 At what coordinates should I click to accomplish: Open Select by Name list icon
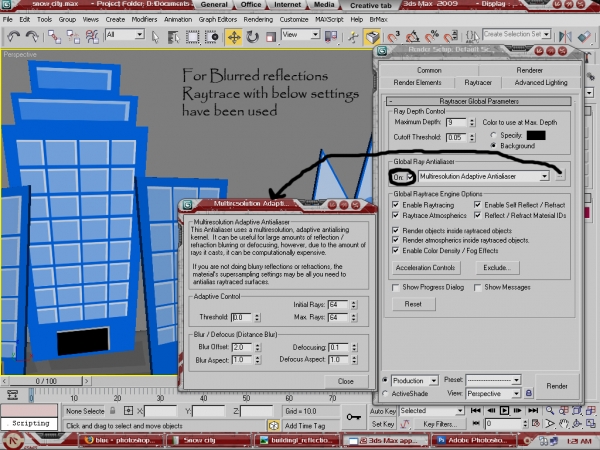173,37
